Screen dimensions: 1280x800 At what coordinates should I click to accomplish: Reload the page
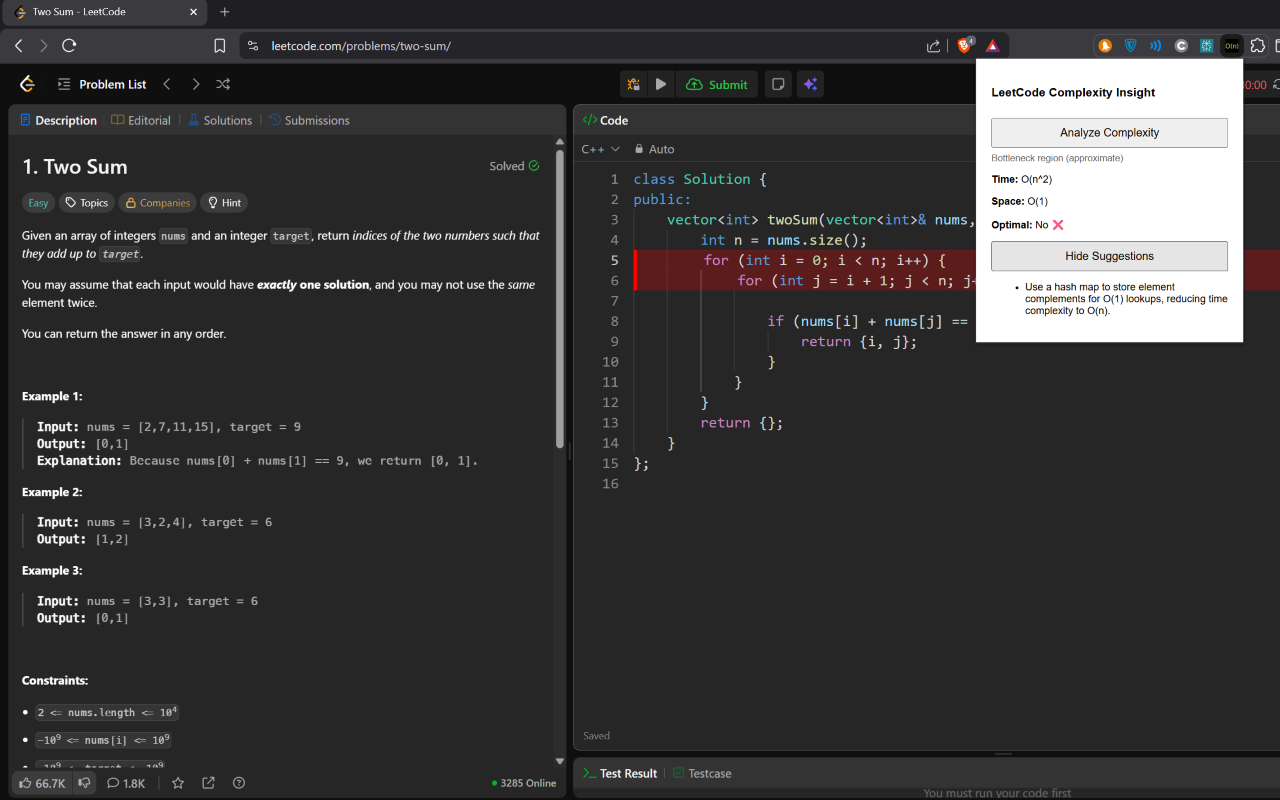69,45
